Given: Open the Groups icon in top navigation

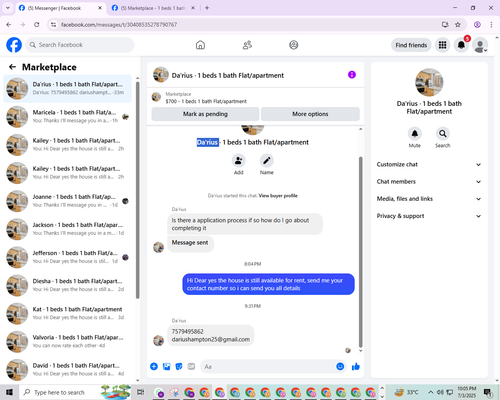Looking at the screenshot, I should click(x=294, y=45).
